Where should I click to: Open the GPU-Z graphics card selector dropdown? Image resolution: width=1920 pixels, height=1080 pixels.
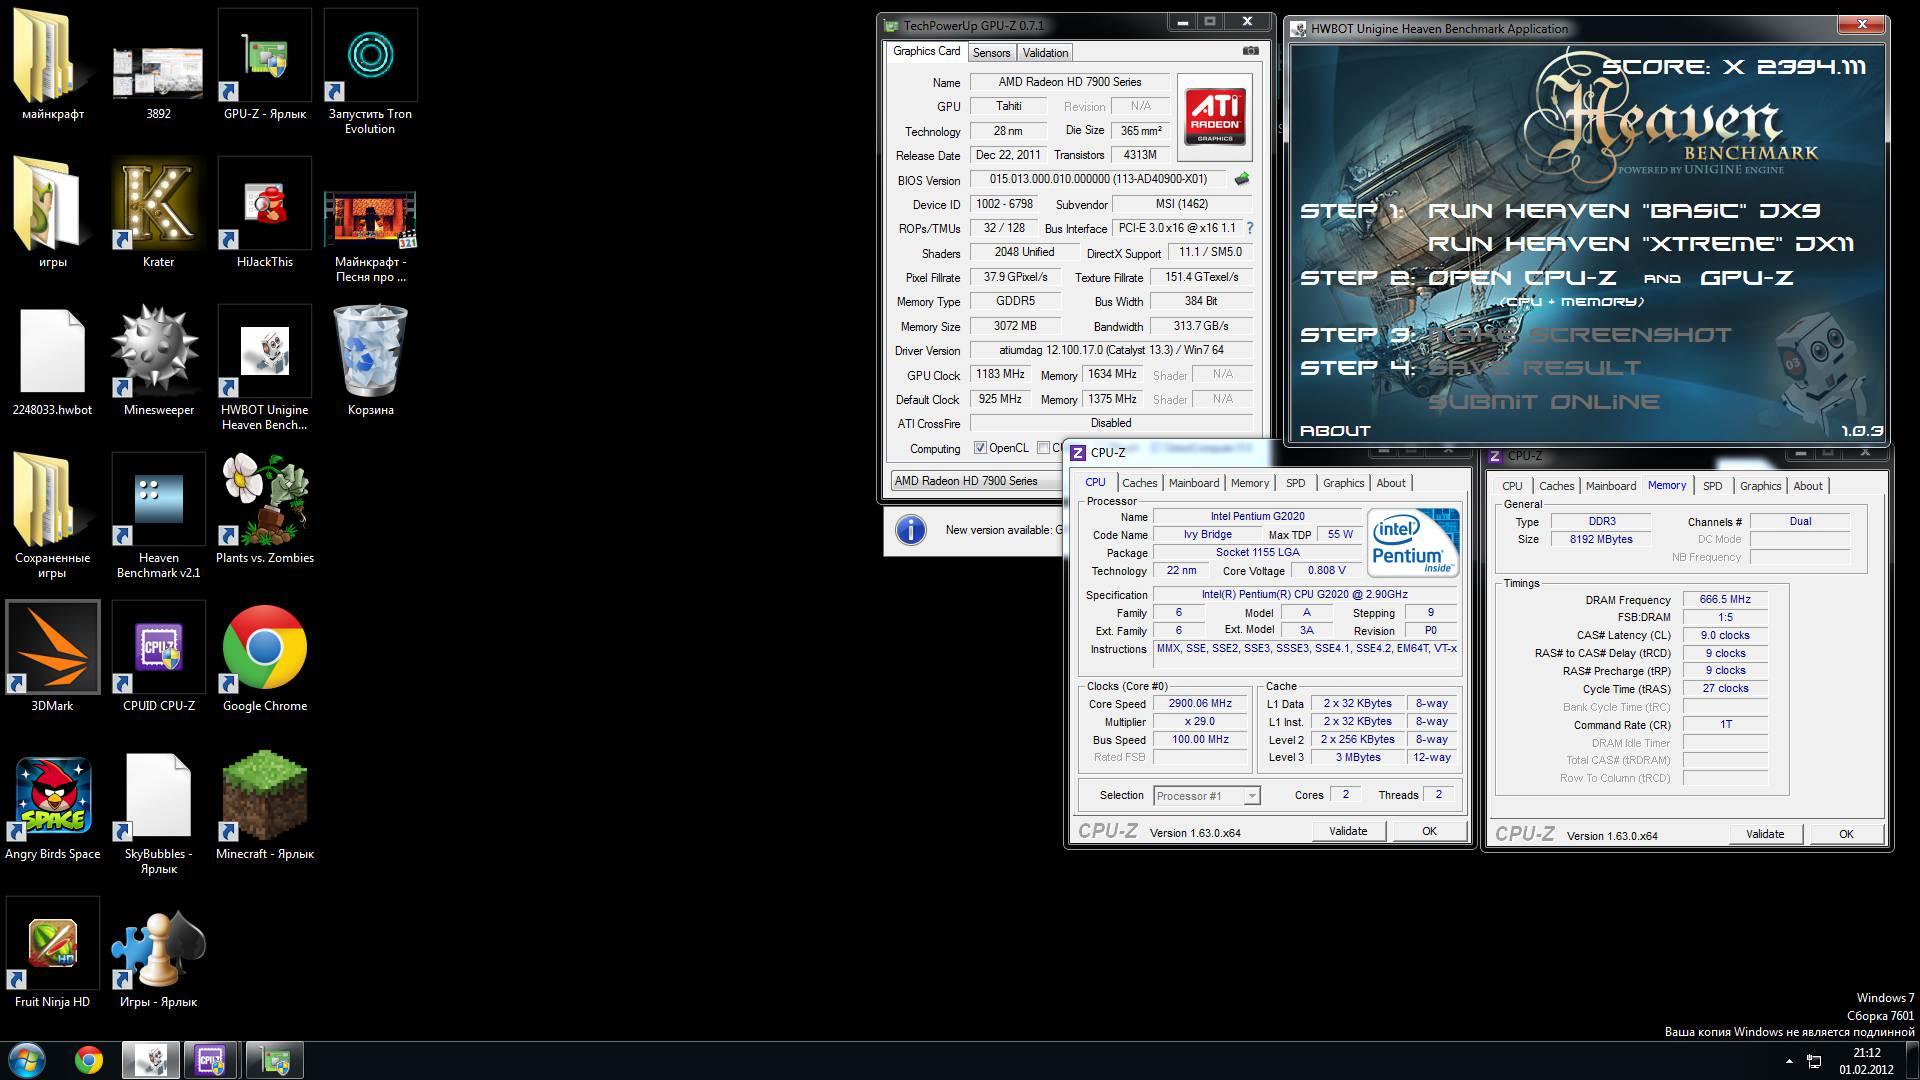click(978, 481)
